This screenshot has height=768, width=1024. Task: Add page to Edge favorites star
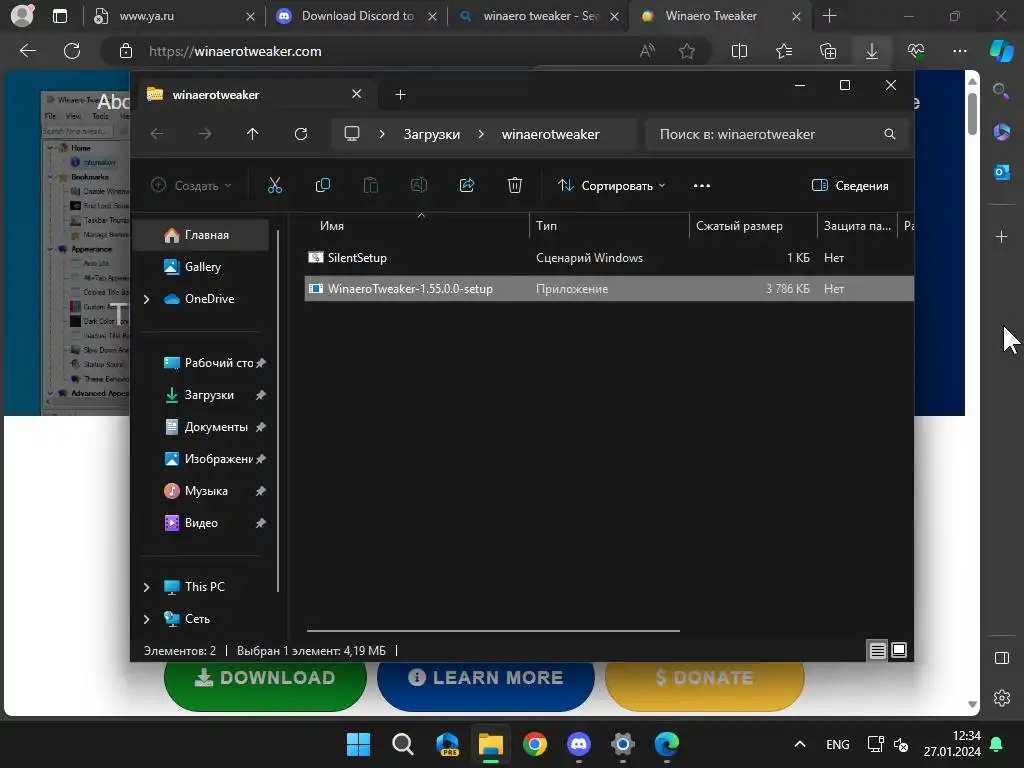pyautogui.click(x=686, y=51)
